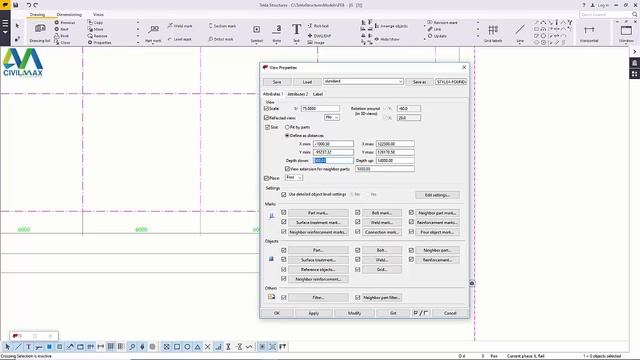Screen dimensions: 640x360
Task: Select the Line drawing tool
Action: (520, 33)
